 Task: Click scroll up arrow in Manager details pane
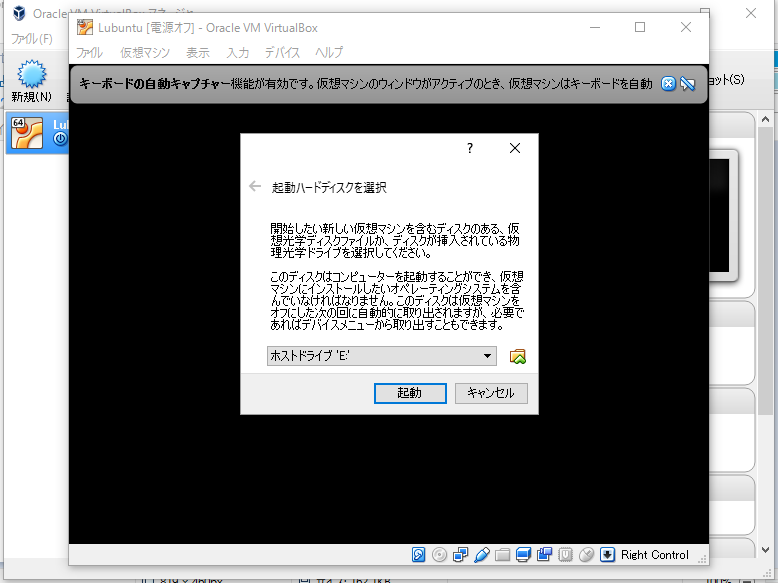[x=765, y=119]
